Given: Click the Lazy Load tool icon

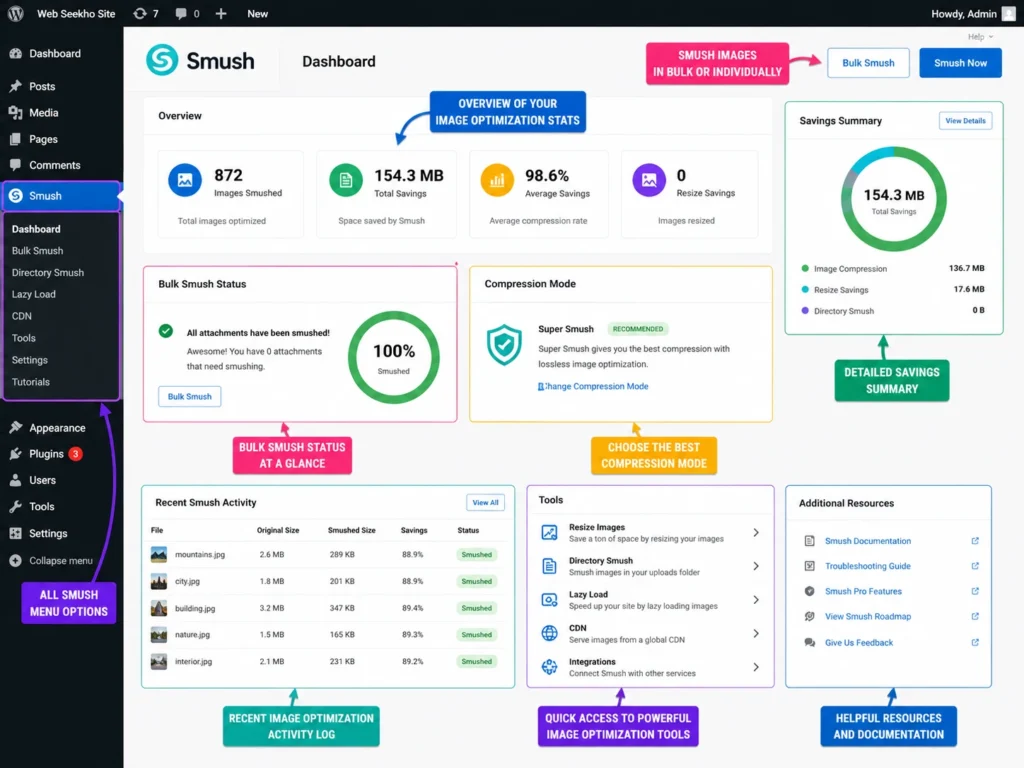Looking at the screenshot, I should (549, 600).
